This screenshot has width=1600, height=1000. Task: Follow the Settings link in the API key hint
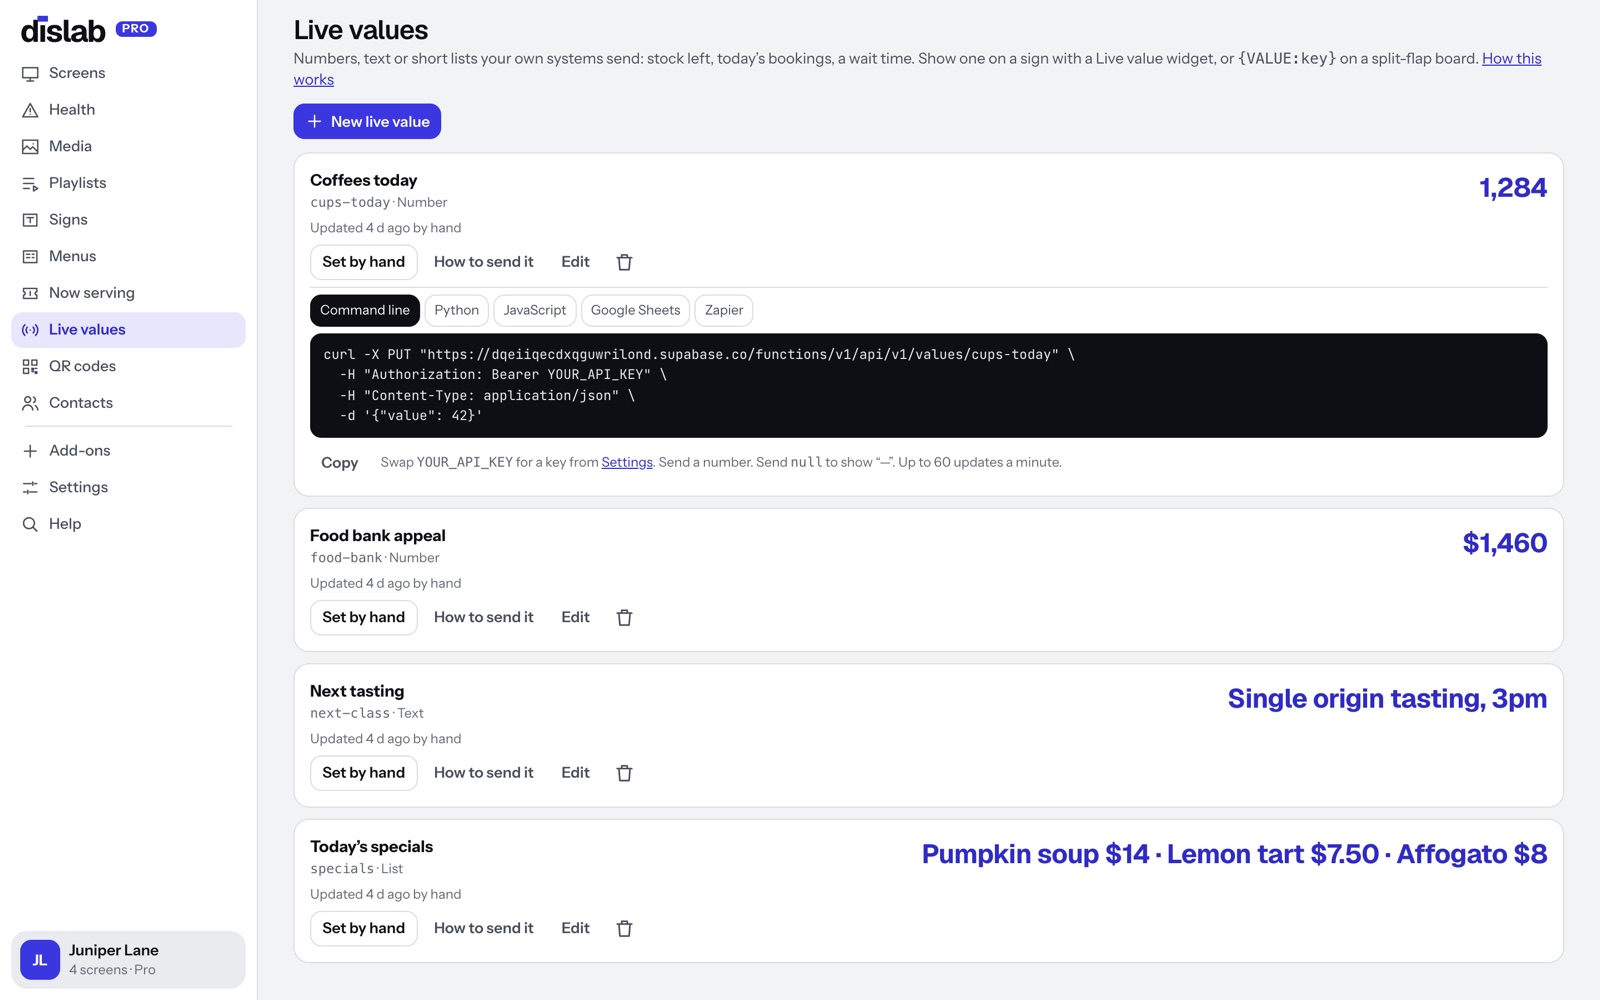point(627,463)
